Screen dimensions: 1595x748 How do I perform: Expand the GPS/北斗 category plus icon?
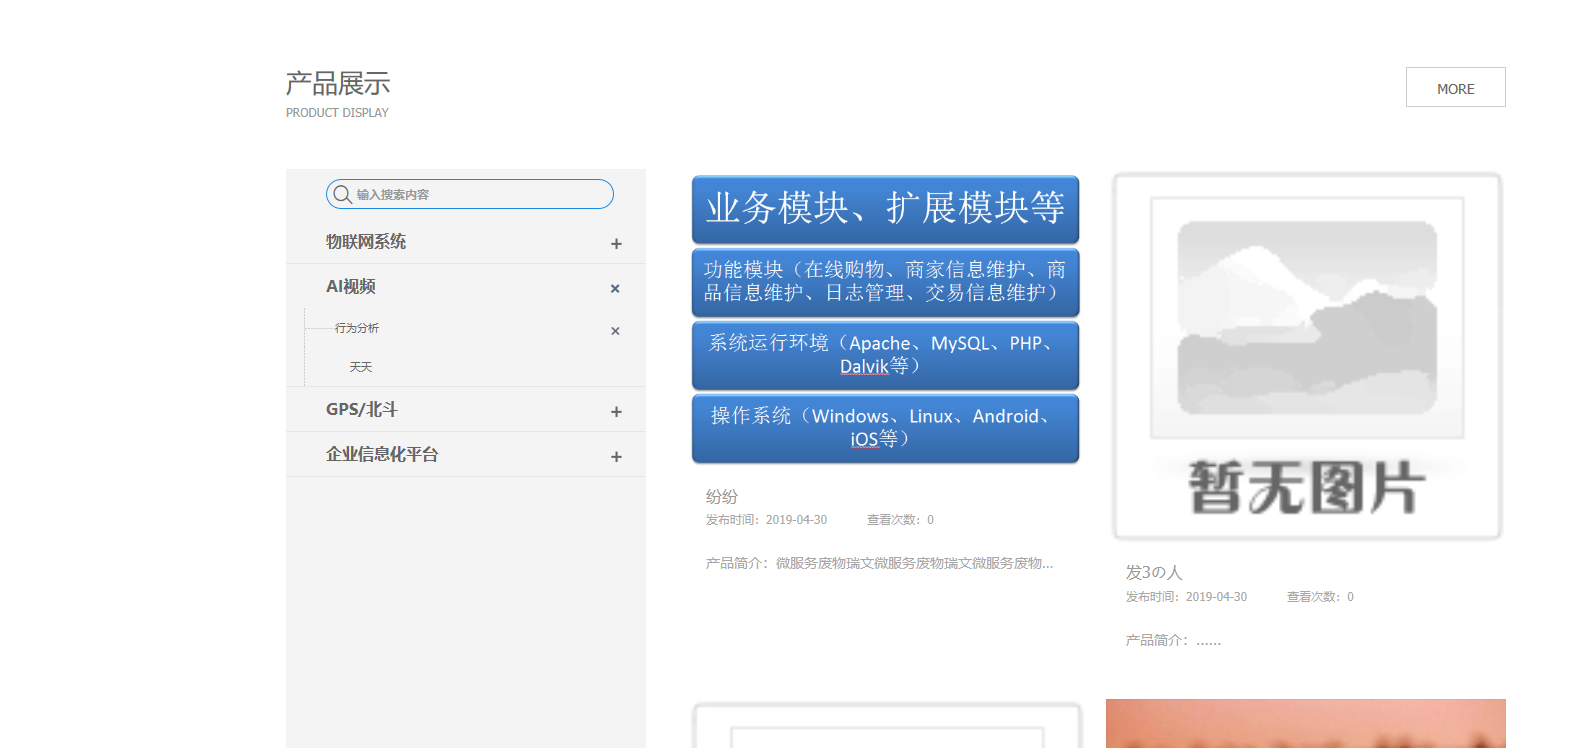click(616, 412)
